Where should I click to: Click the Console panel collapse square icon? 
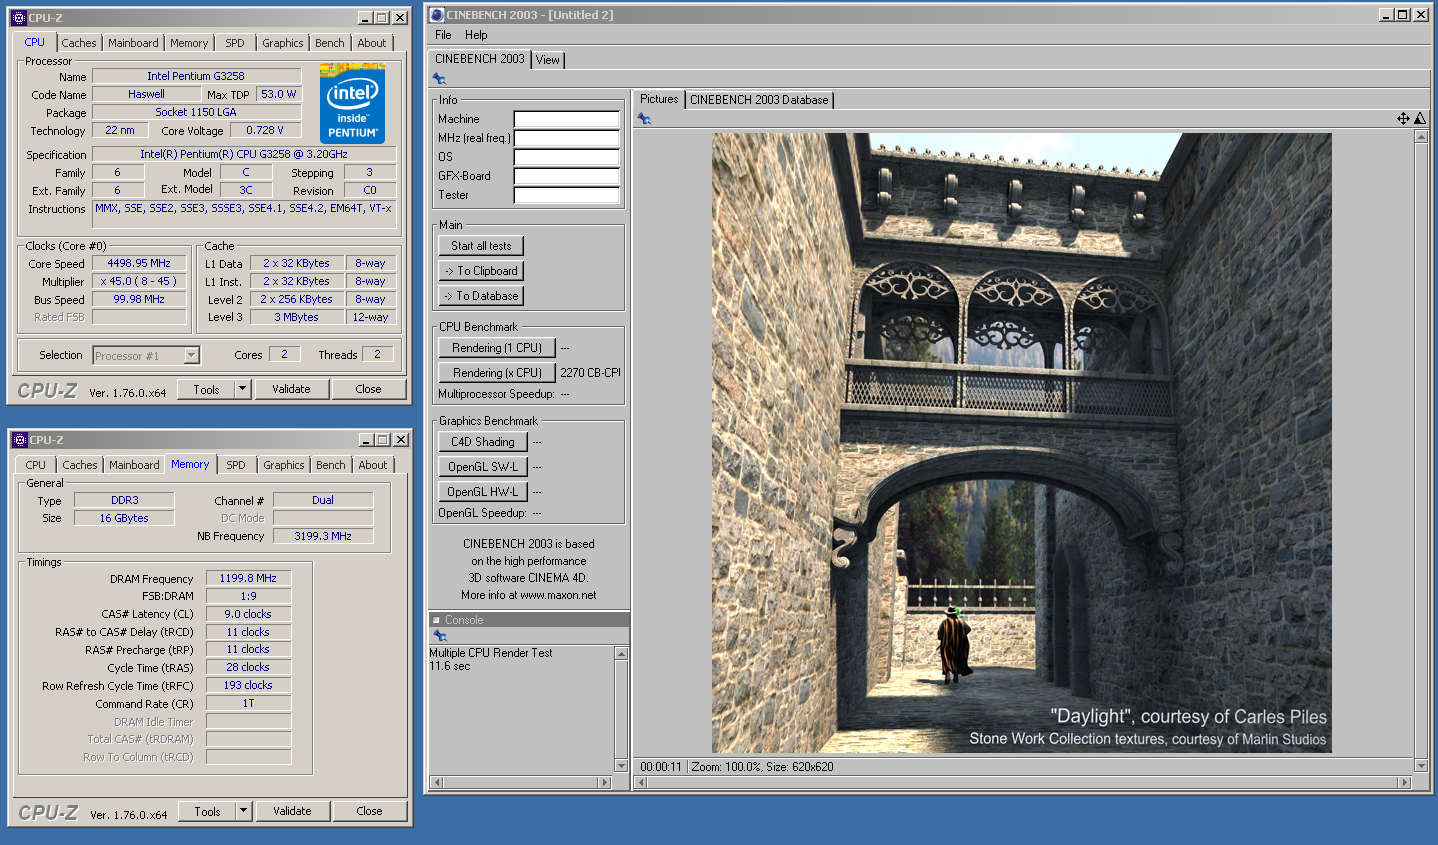click(436, 620)
